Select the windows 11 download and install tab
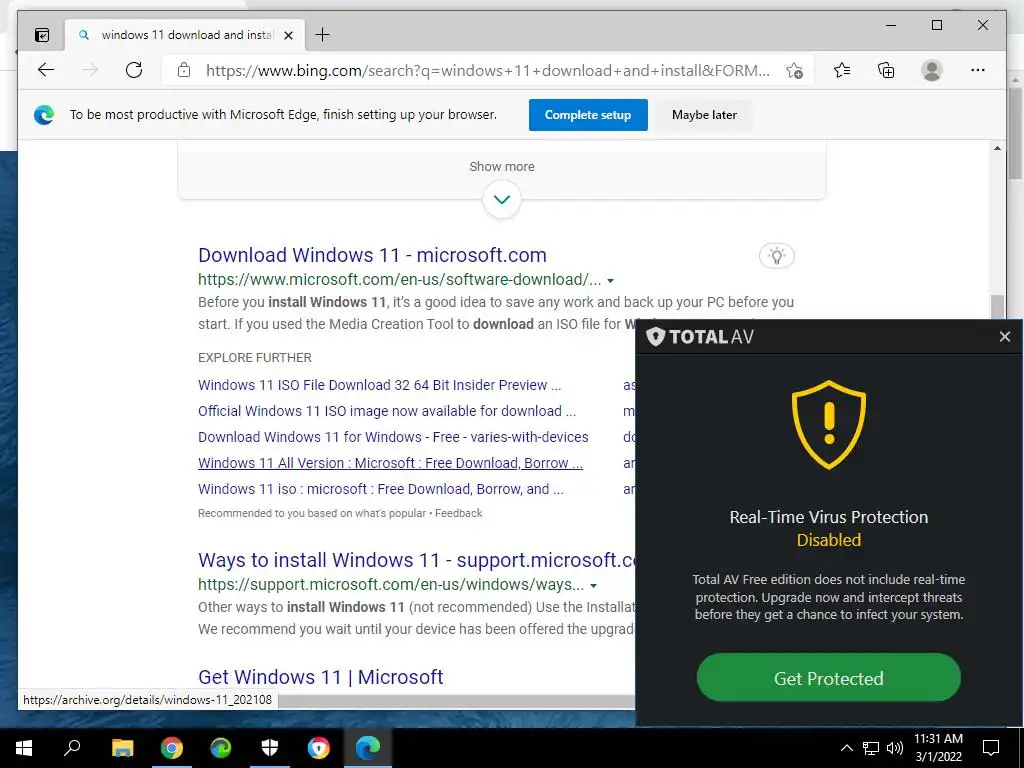Screen dimensions: 1024x768 tap(185, 35)
